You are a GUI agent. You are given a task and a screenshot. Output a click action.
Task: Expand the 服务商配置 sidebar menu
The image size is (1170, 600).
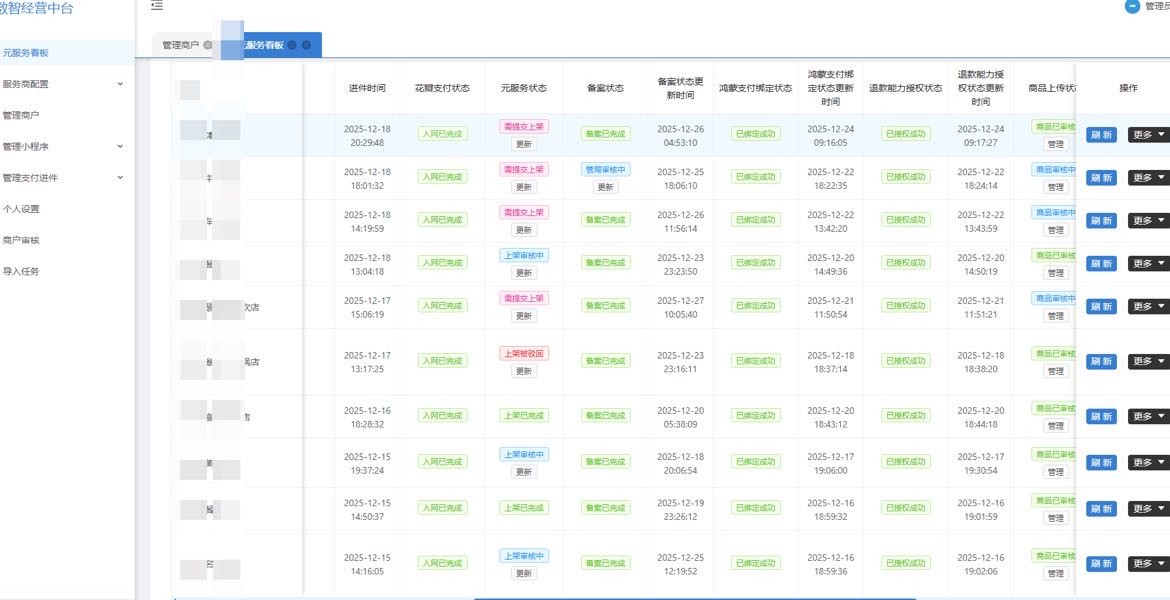(120, 84)
